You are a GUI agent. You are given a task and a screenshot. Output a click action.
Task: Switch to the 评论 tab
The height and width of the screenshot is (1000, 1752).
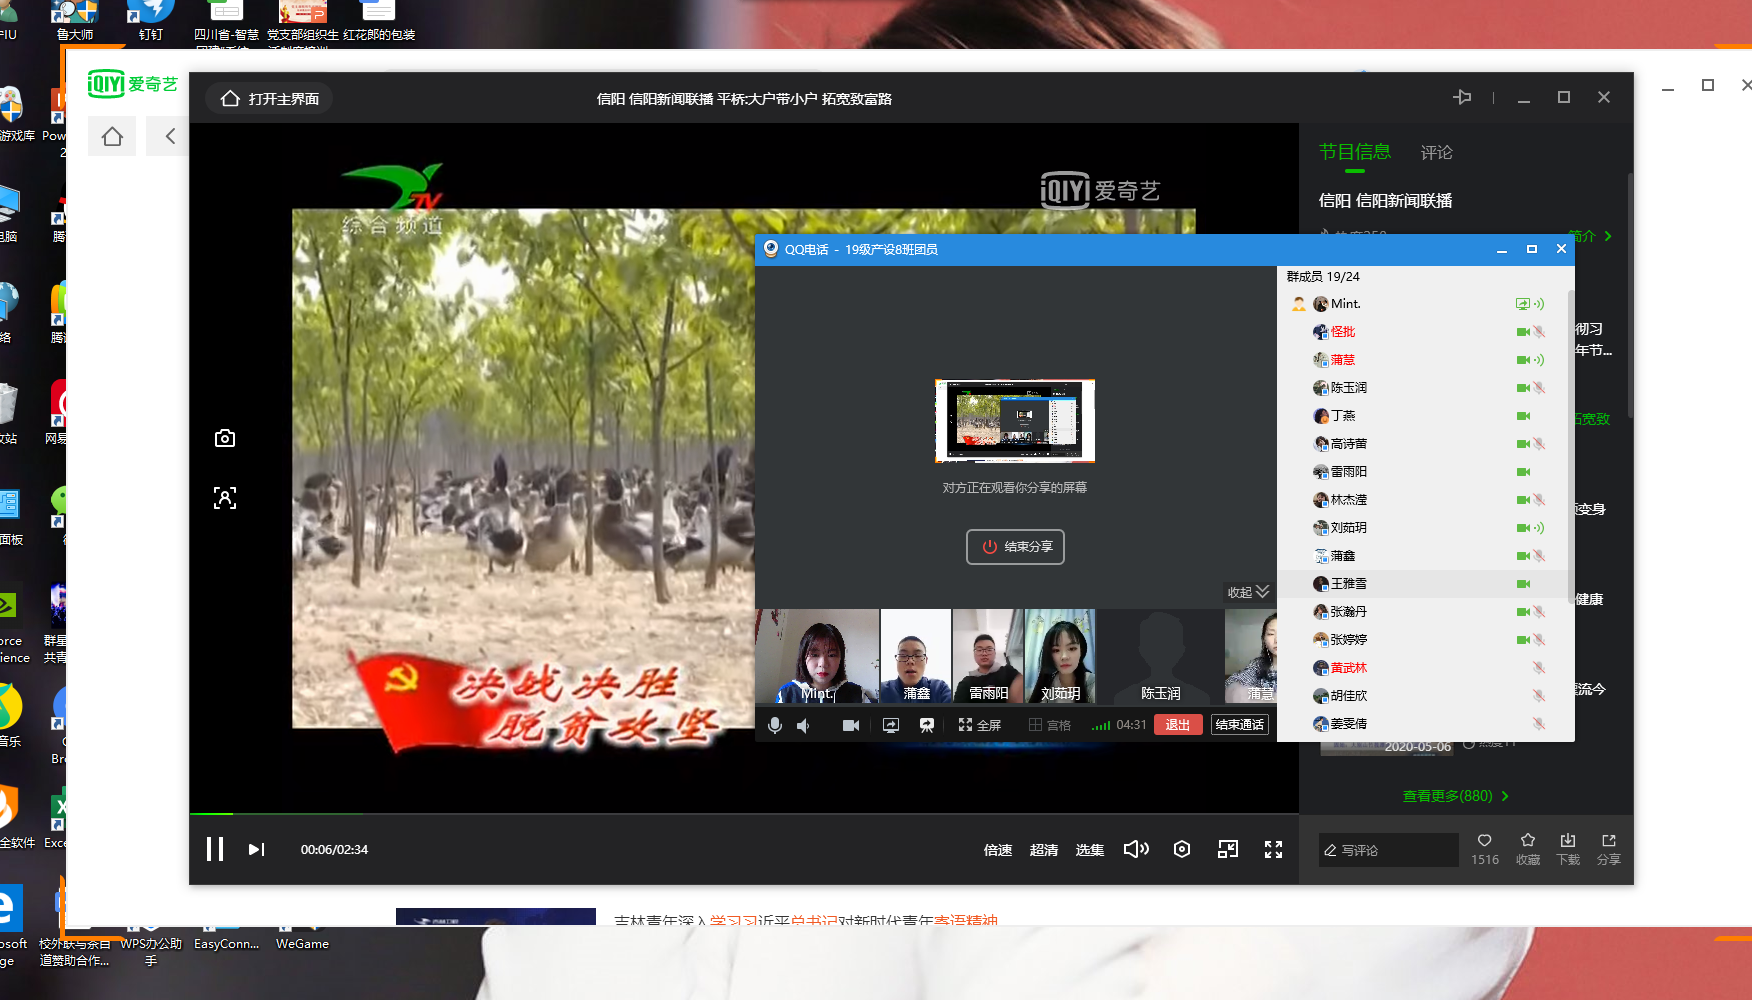tap(1436, 152)
